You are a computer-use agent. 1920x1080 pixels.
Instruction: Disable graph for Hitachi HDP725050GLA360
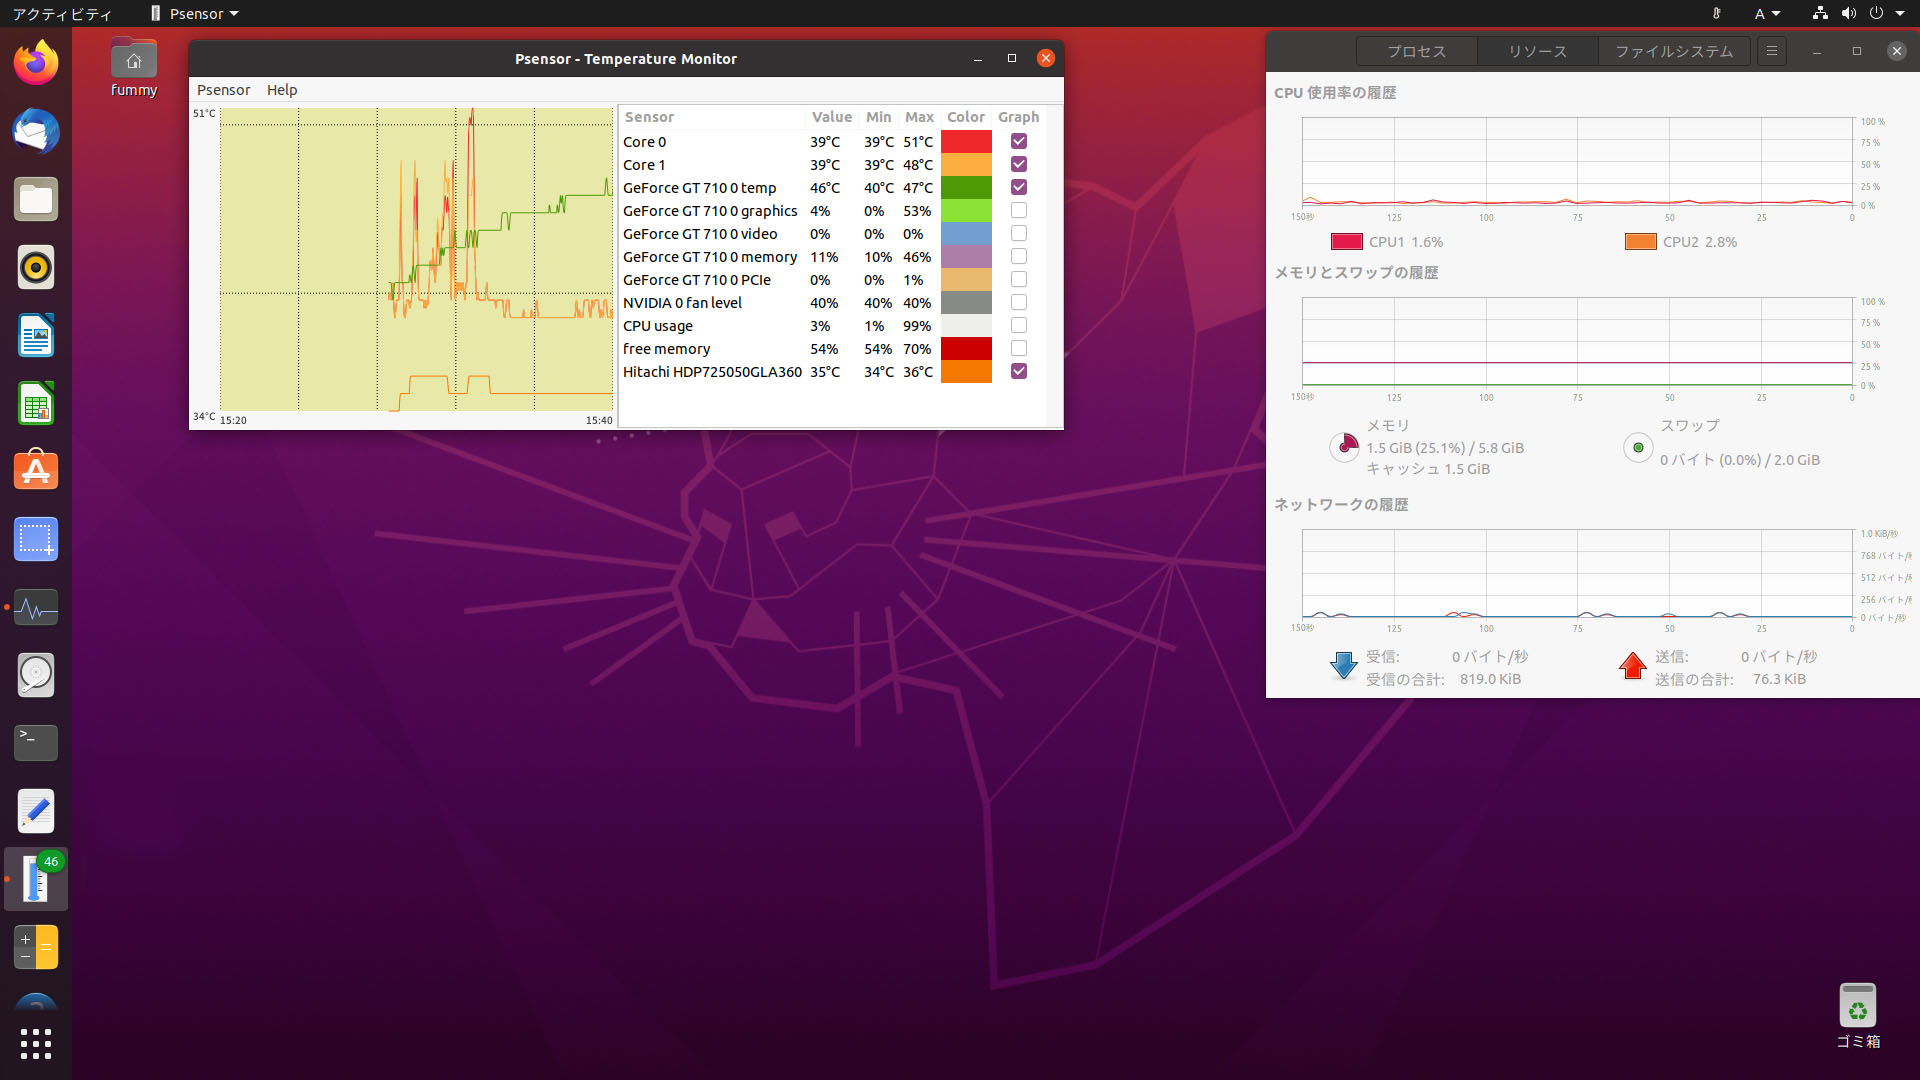pos(1019,371)
